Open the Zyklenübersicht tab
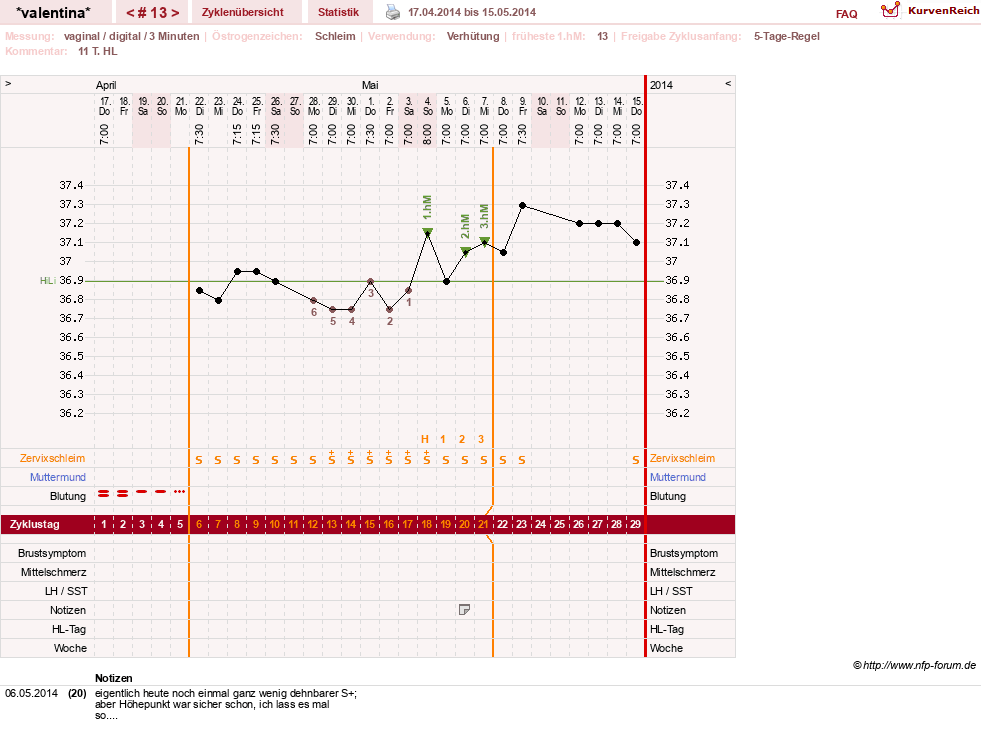The height and width of the screenshot is (746, 981). tap(243, 12)
